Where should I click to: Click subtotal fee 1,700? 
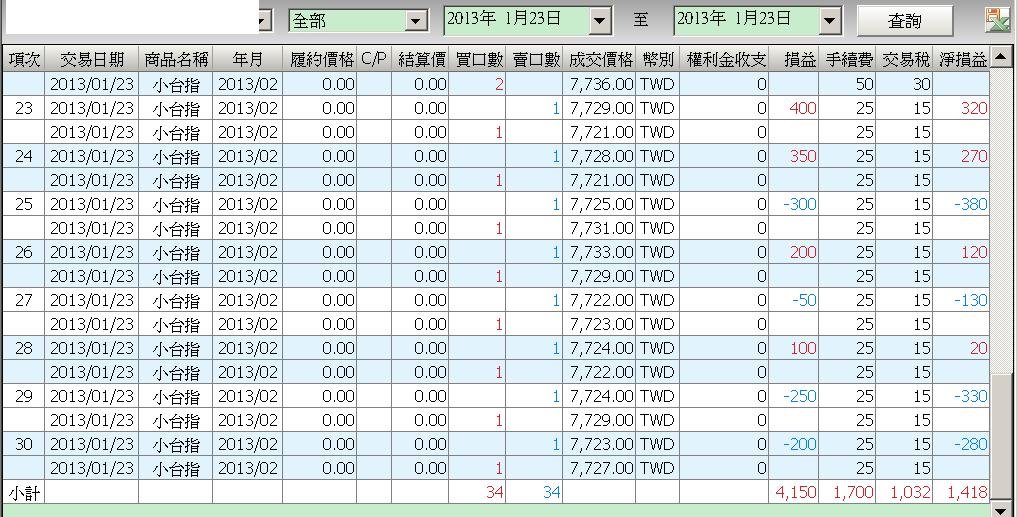853,492
